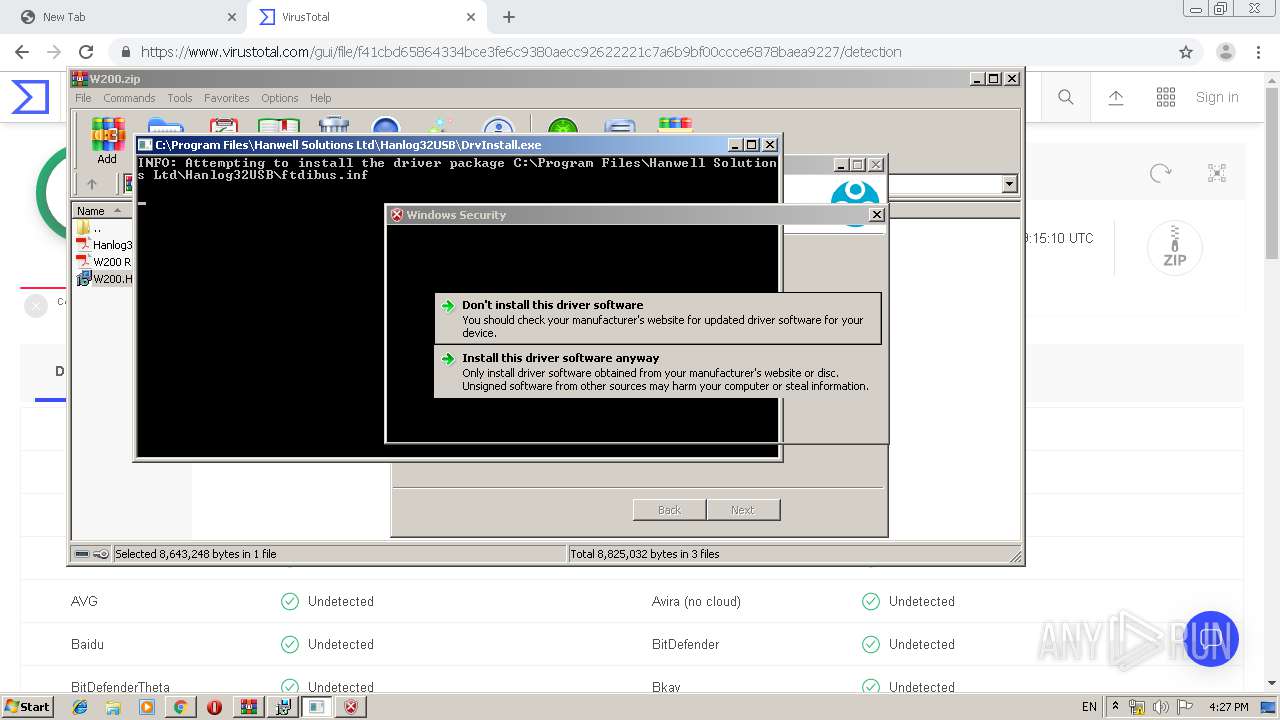The width and height of the screenshot is (1280, 720).
Task: Click the BitDefender engine name
Action: (x=686, y=645)
